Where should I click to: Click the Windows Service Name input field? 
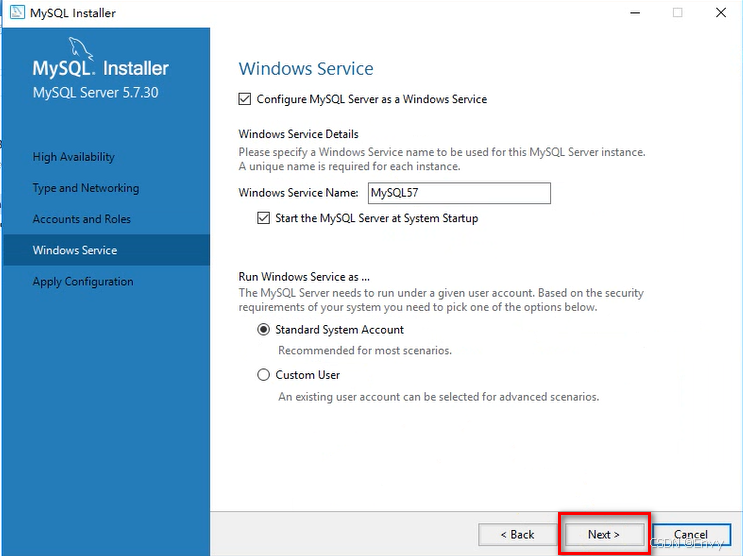pyautogui.click(x=459, y=193)
